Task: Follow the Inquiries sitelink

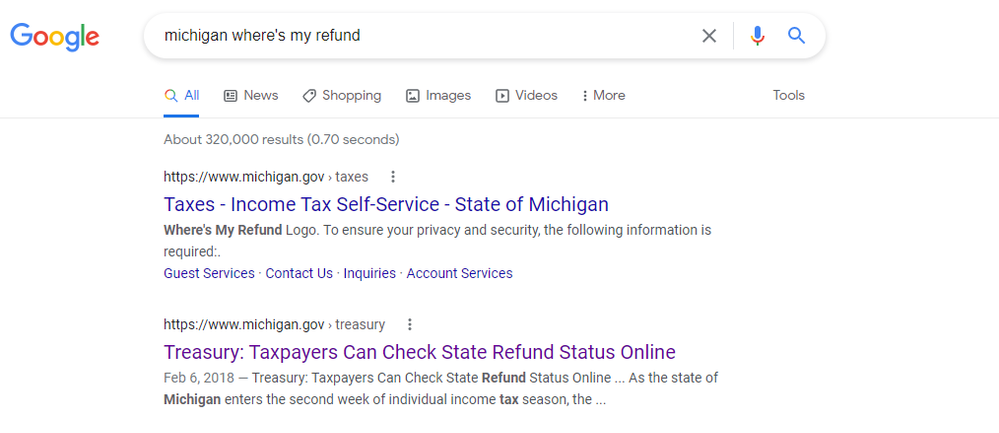Action: (370, 273)
